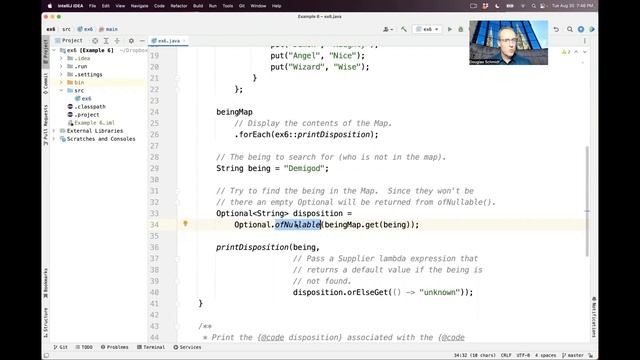This screenshot has height=360, width=640.
Task: Click the undo arrow icon in toolbar
Action: point(556,29)
